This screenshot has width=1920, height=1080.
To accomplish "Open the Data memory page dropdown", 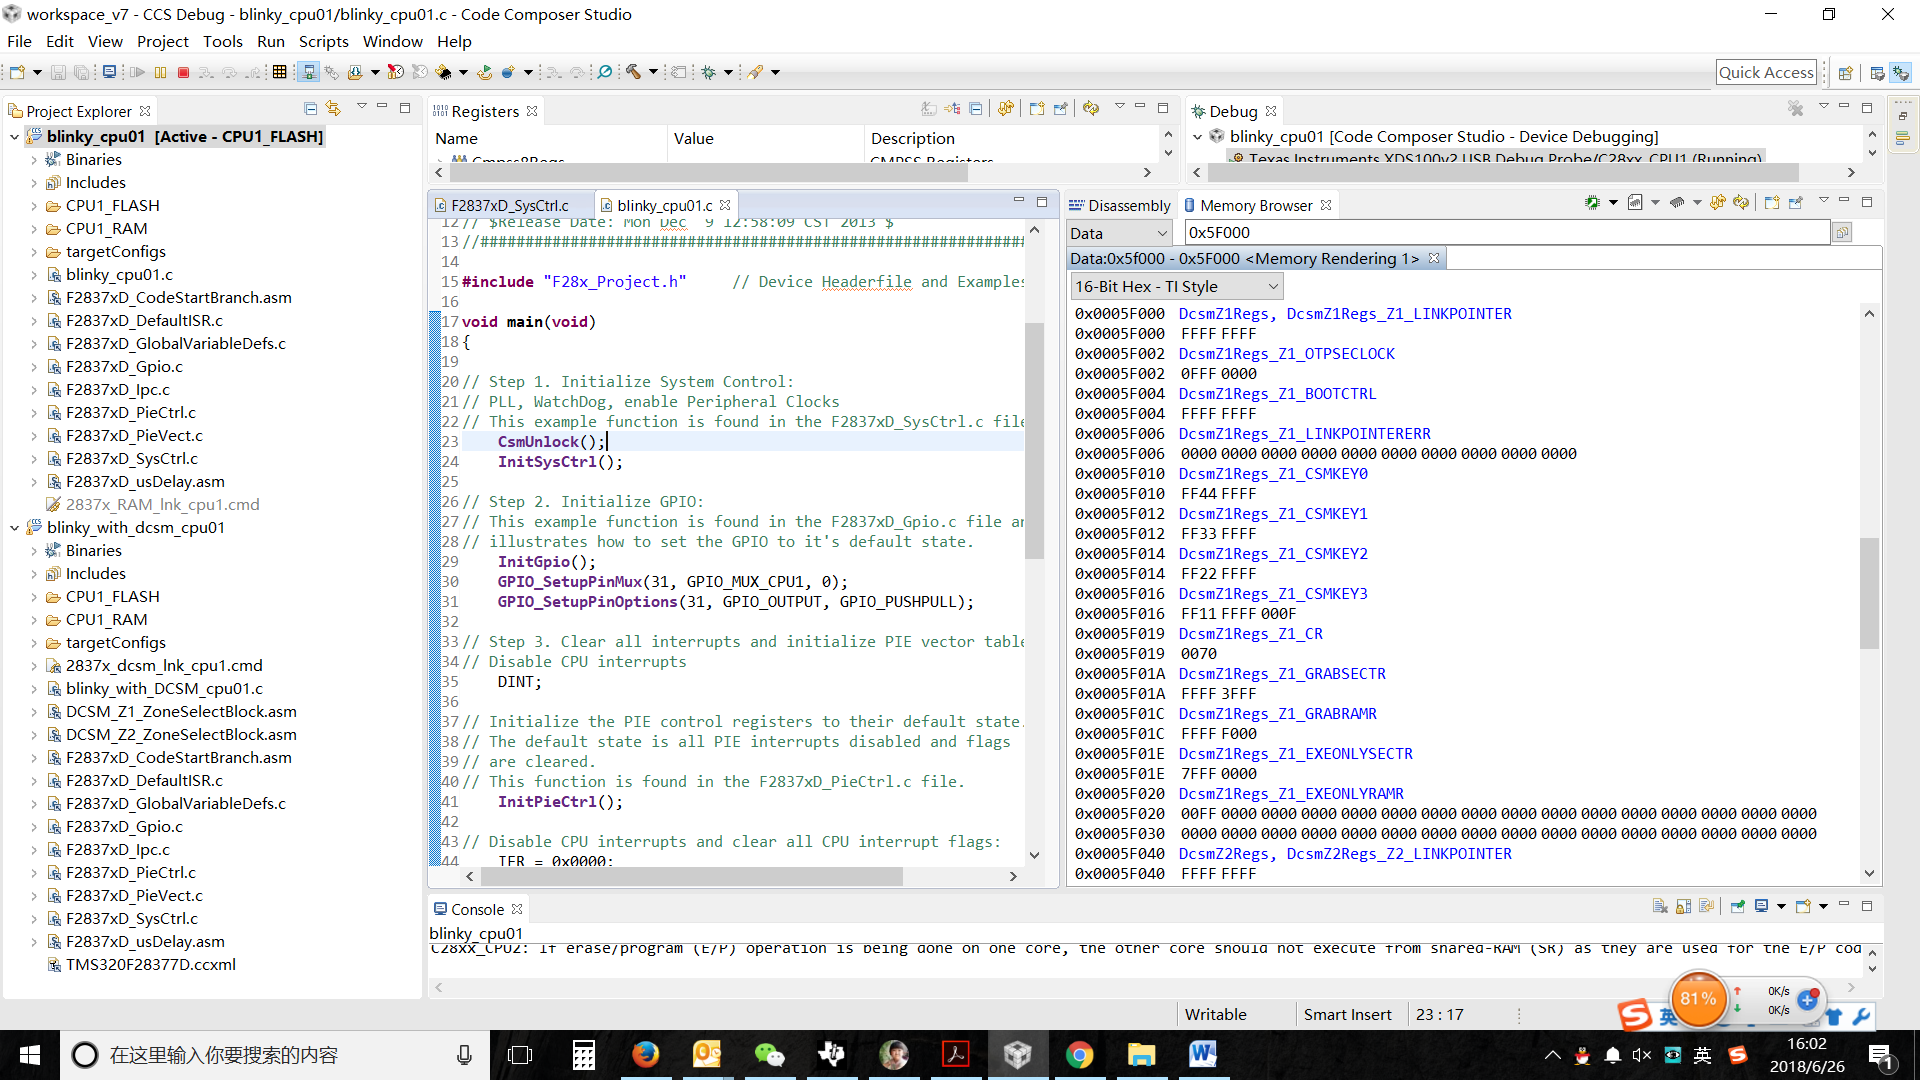I will click(x=1120, y=233).
